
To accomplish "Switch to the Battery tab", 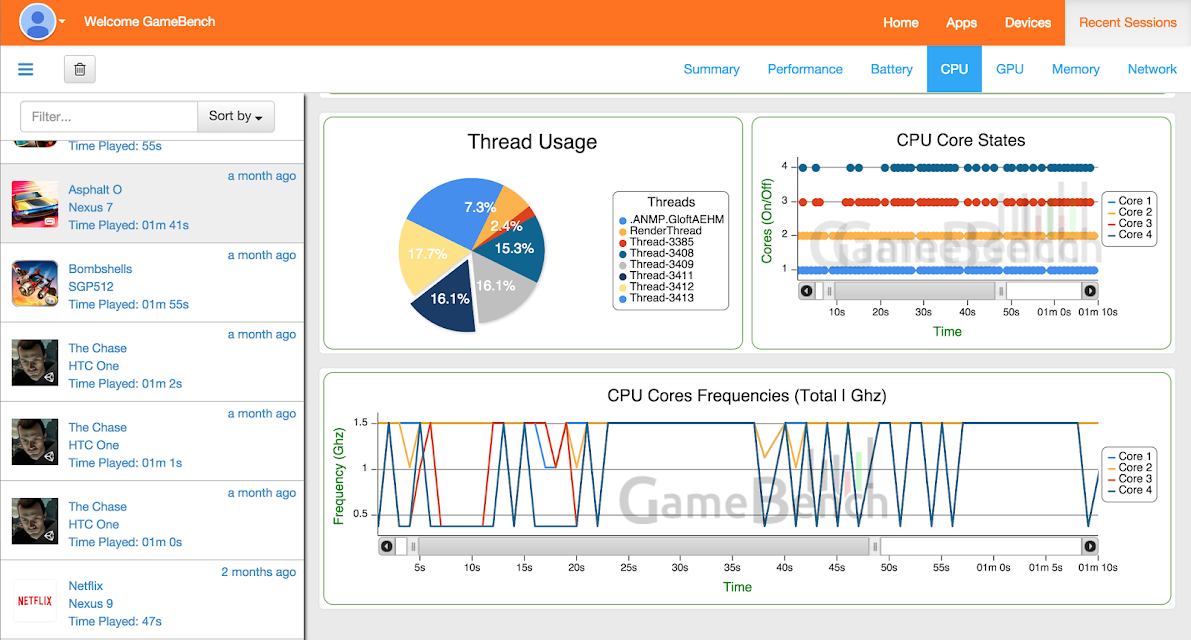I will click(892, 69).
